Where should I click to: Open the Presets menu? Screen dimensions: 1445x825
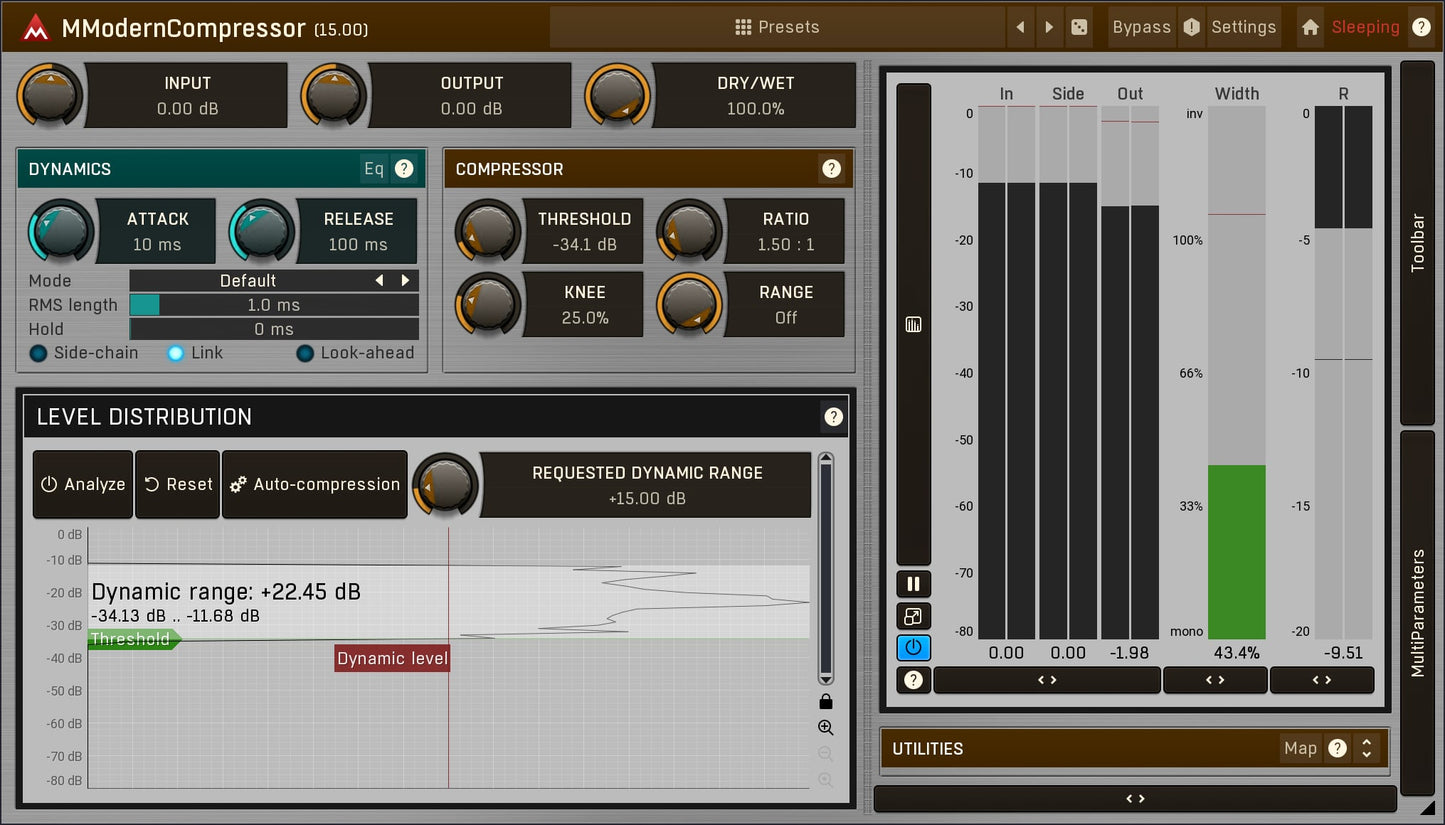click(778, 27)
